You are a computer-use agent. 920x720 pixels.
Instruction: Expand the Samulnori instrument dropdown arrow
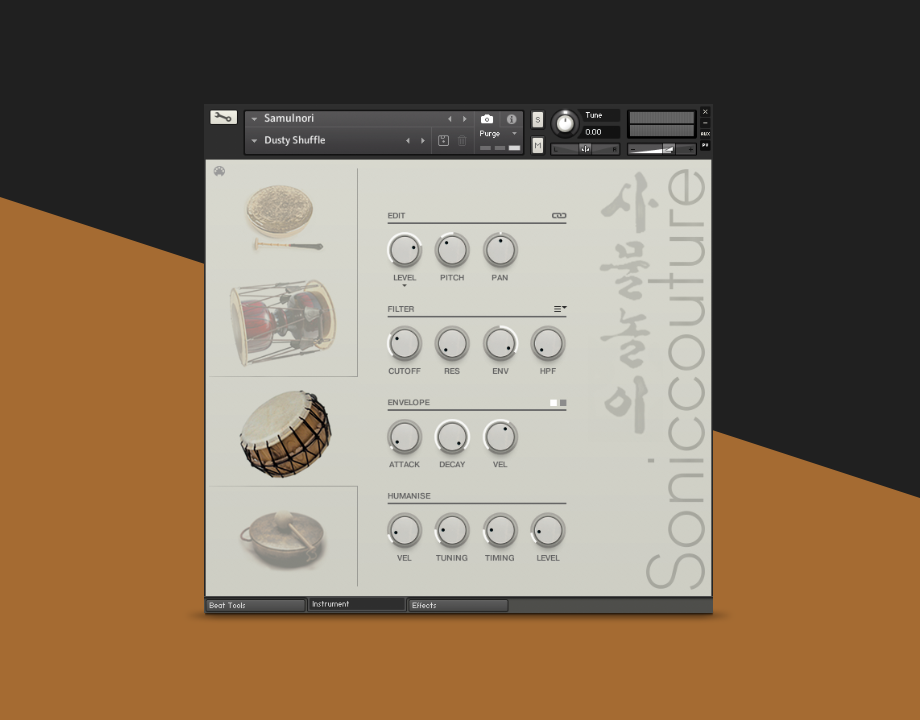254,119
